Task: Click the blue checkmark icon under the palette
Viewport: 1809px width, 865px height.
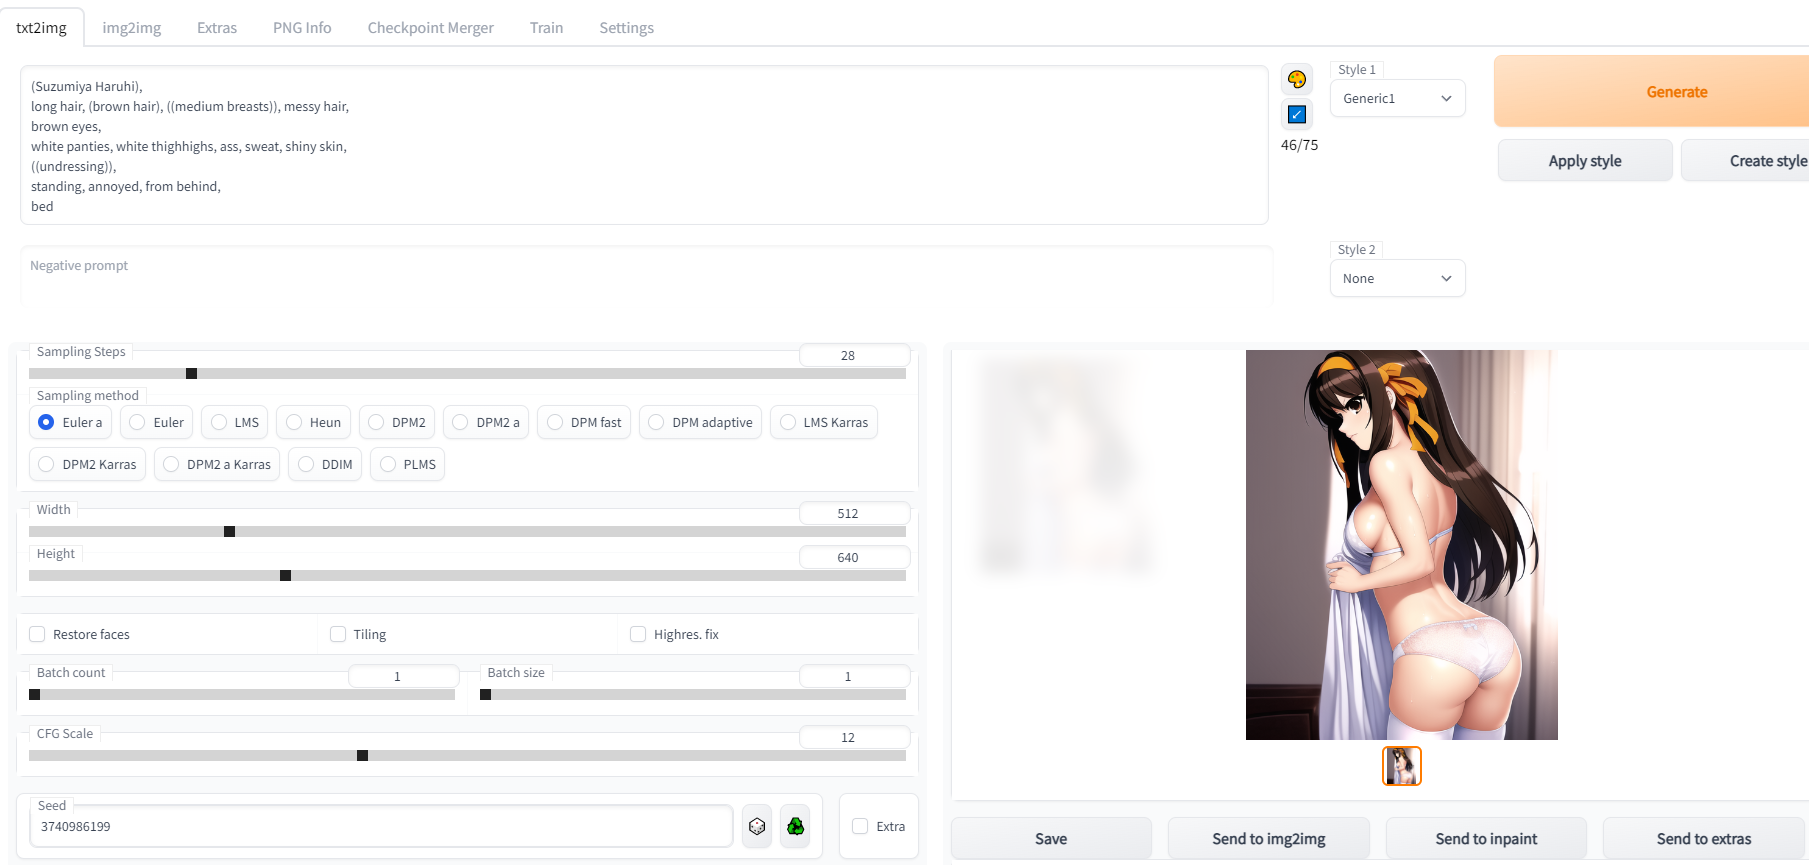Action: tap(1297, 114)
